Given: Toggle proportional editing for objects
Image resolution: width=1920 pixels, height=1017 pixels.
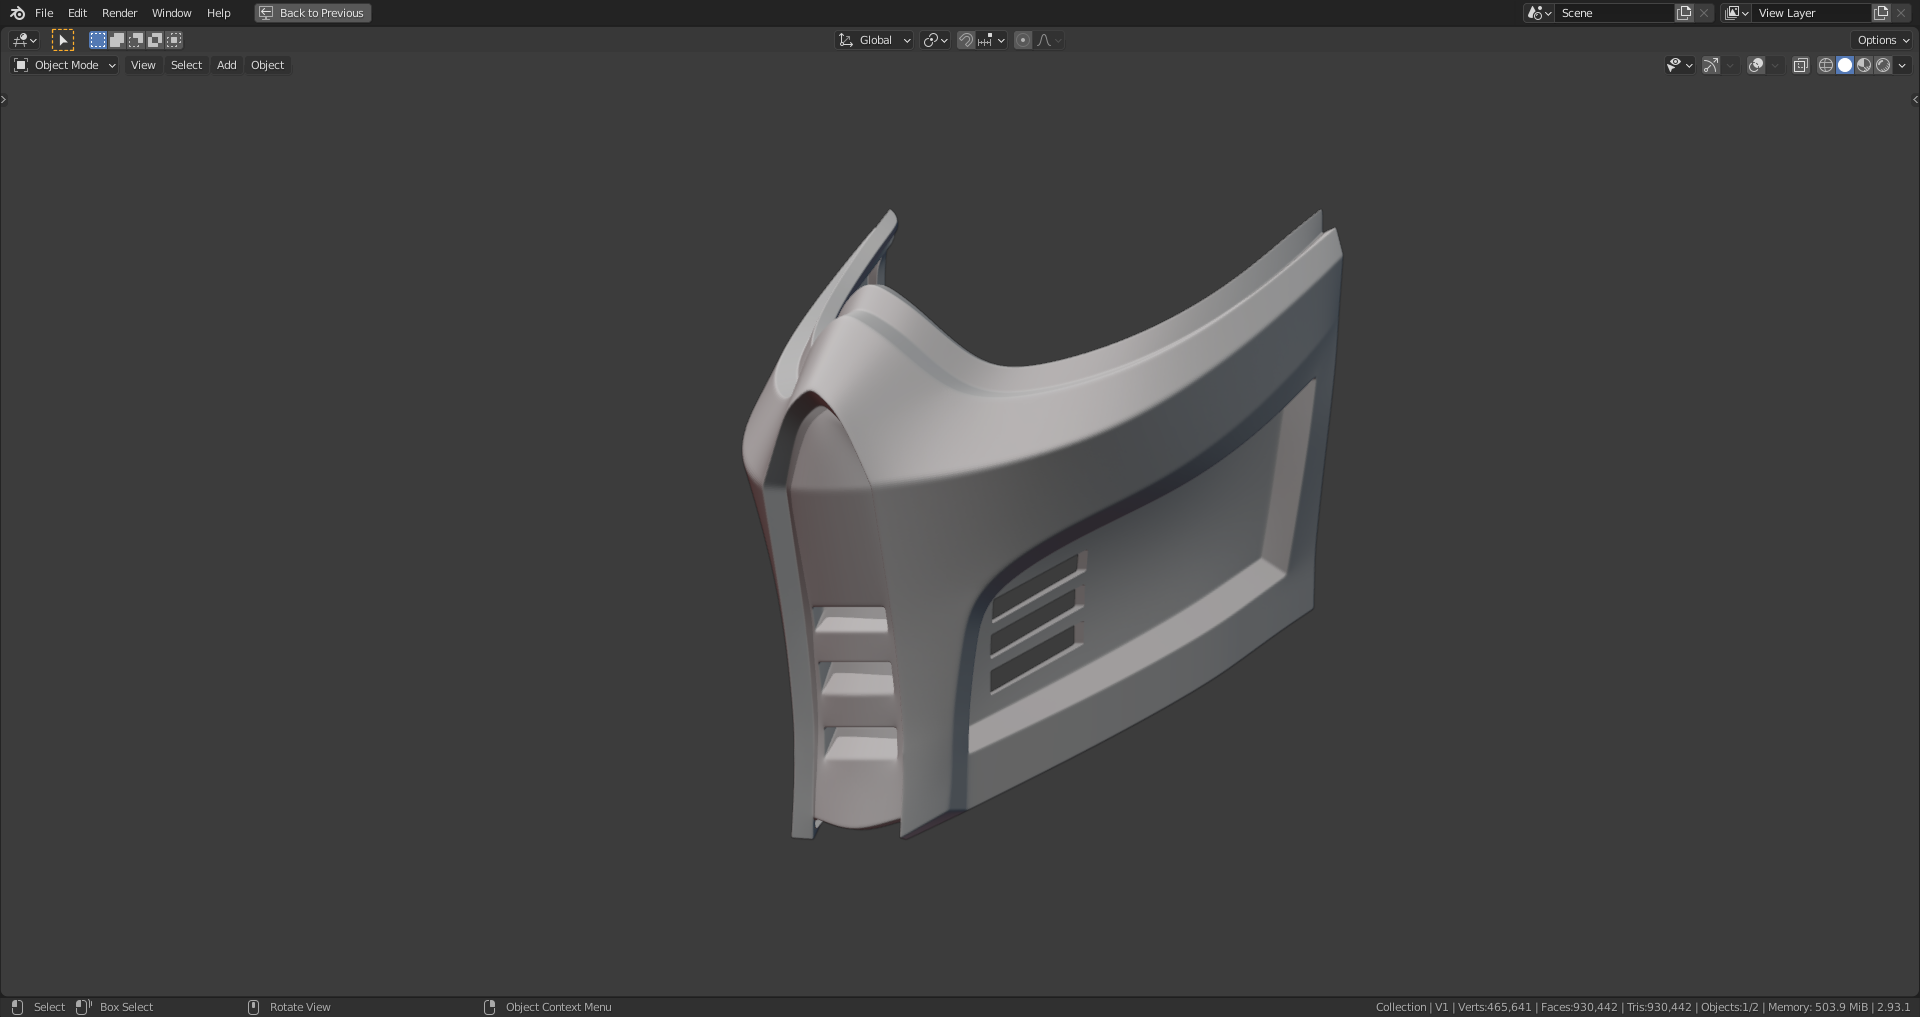Looking at the screenshot, I should pyautogui.click(x=1023, y=40).
